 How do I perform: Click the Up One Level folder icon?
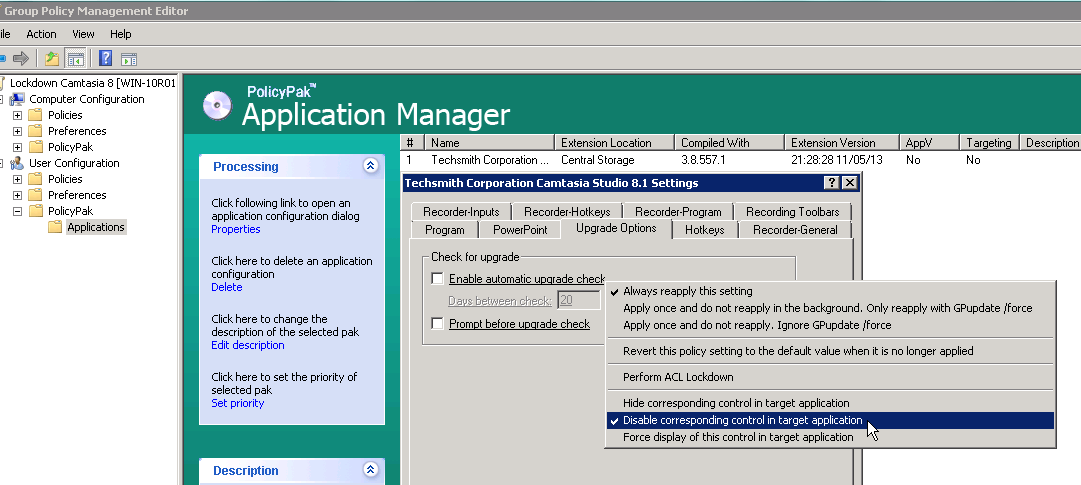52,59
